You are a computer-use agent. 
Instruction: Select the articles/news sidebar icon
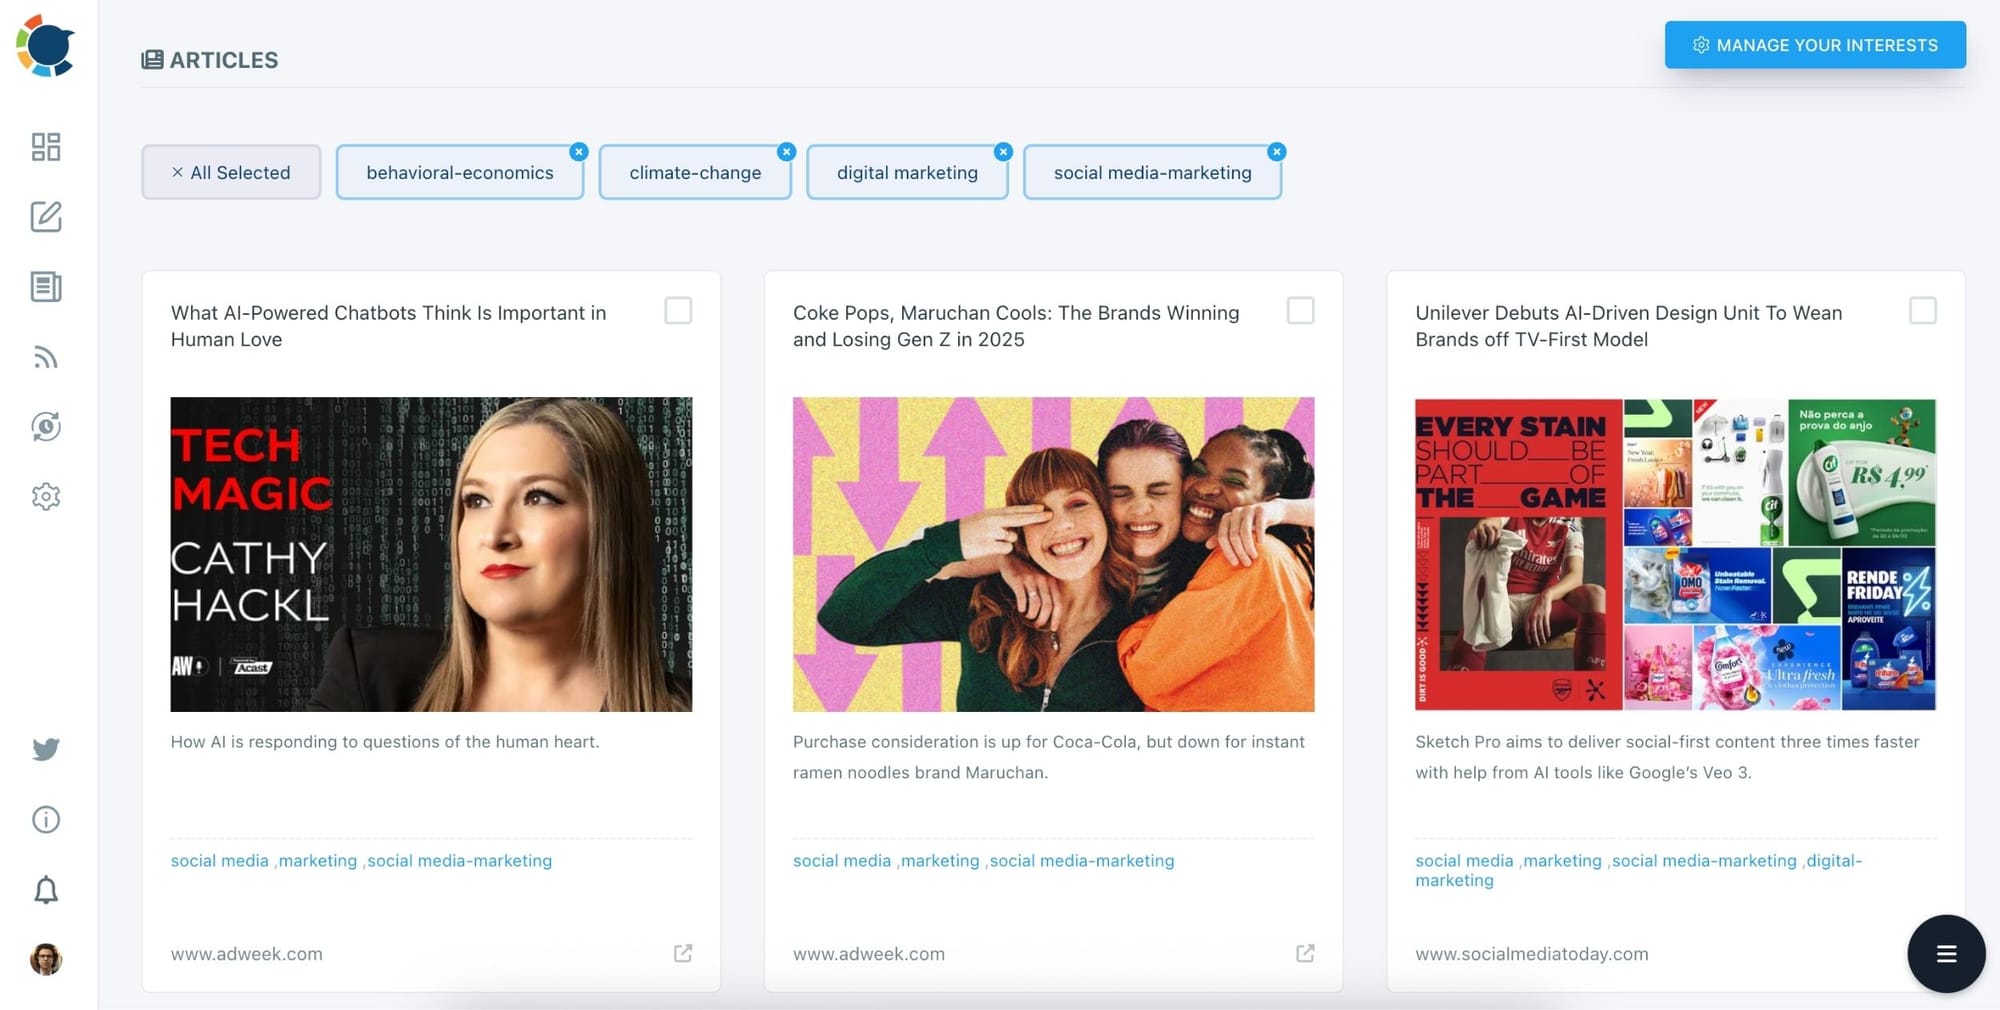(45, 287)
